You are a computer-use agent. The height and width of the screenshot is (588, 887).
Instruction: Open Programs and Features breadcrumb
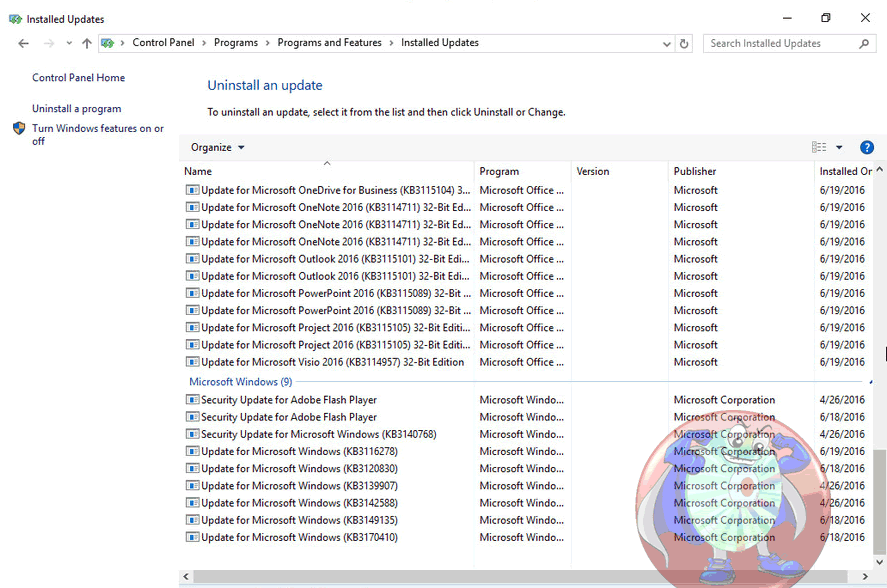(x=329, y=42)
